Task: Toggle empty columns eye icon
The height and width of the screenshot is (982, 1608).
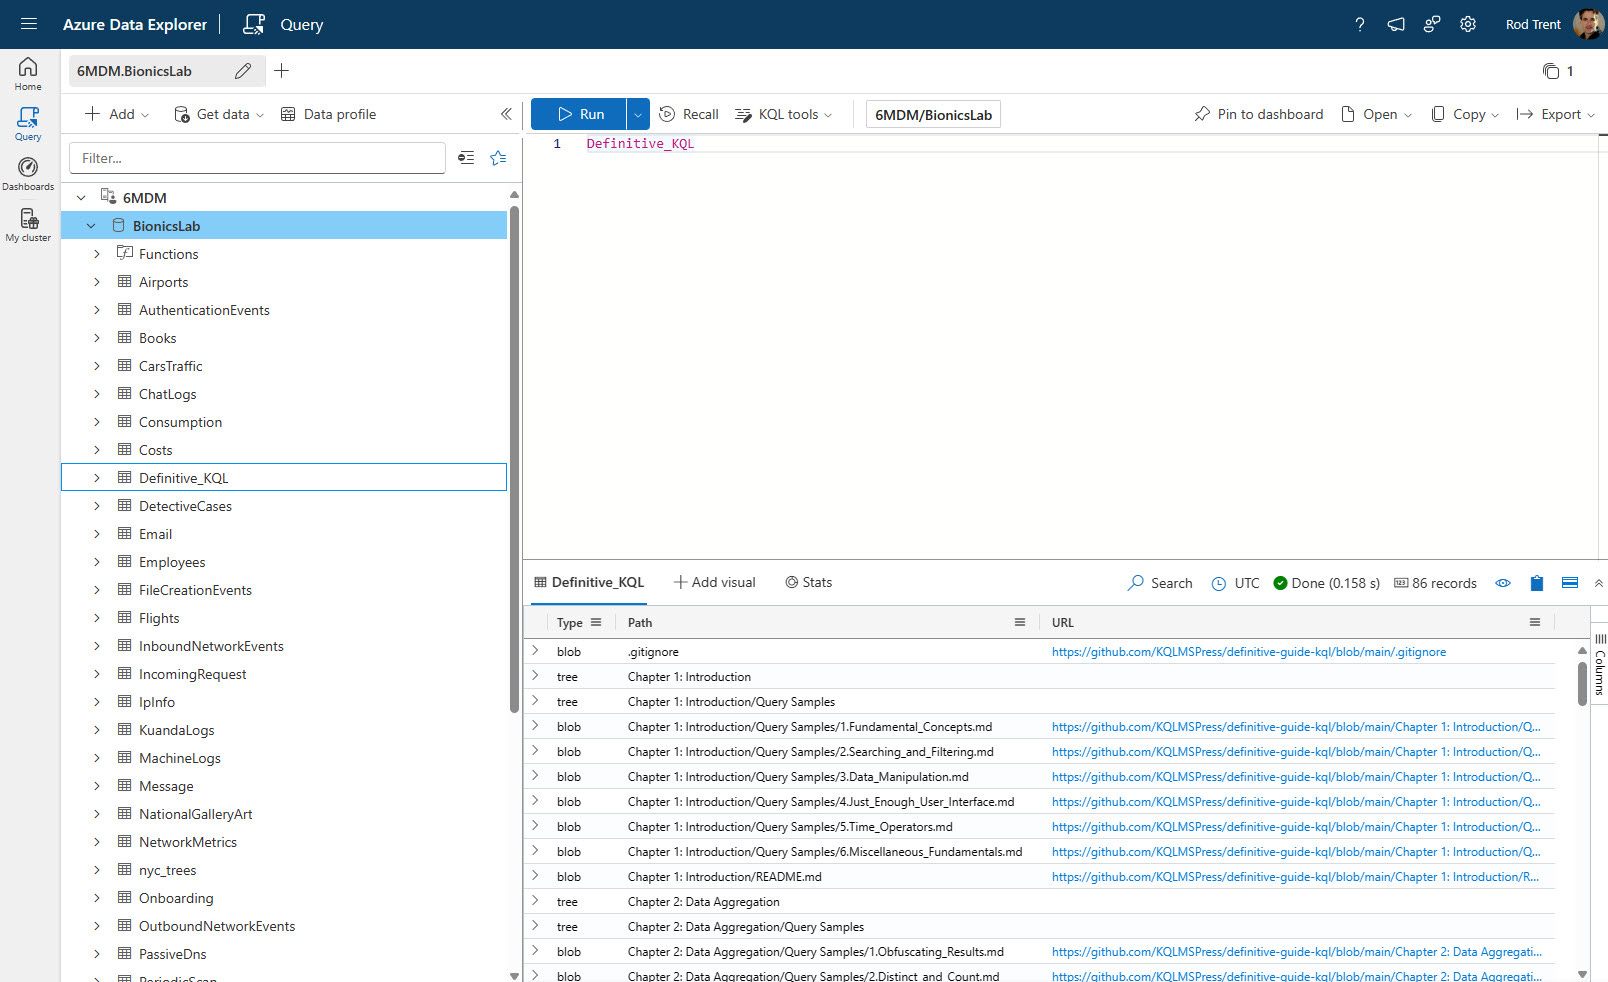Action: coord(1503,583)
